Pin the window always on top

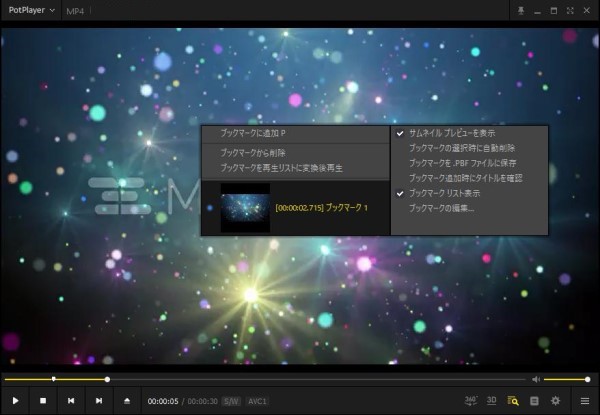(x=520, y=10)
